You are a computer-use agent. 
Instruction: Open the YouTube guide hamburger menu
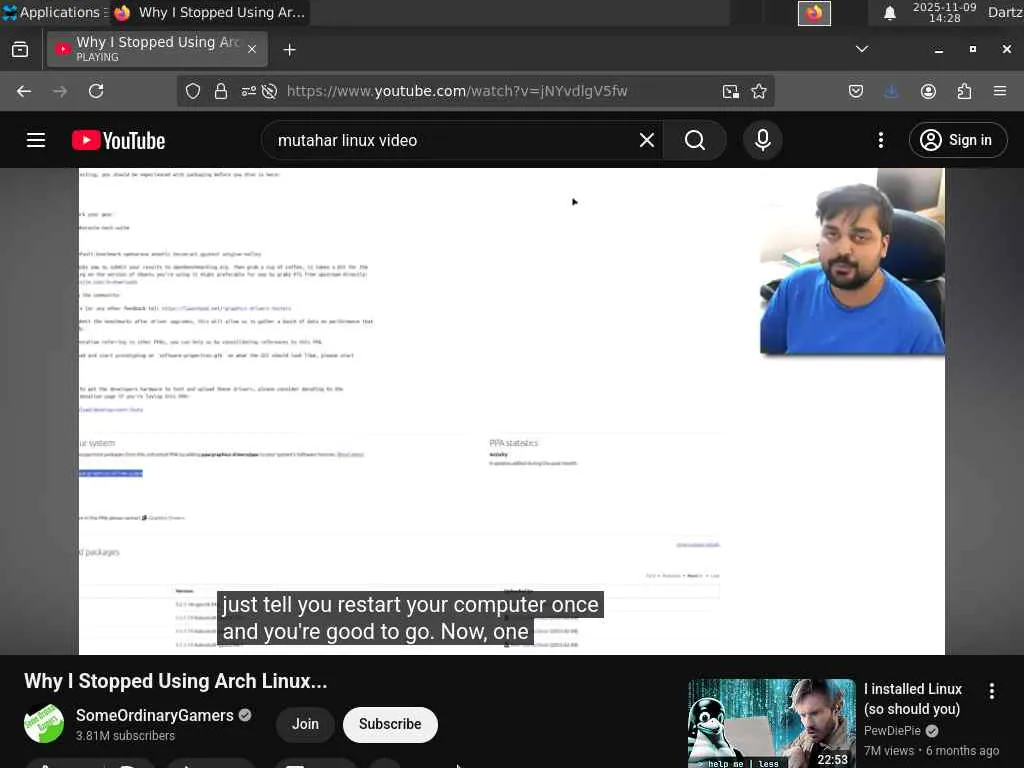coord(36,140)
